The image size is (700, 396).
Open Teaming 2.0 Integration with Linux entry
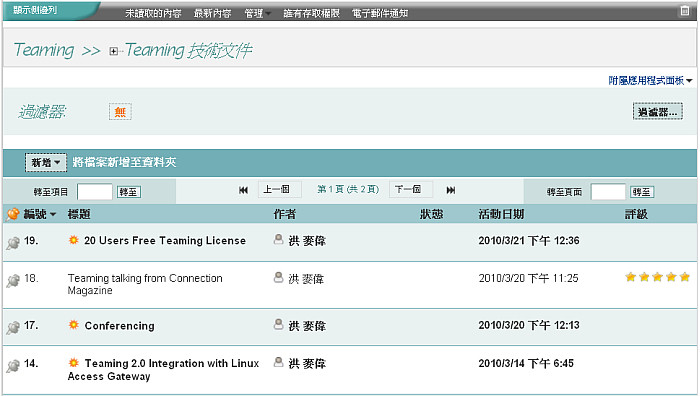click(x=163, y=370)
